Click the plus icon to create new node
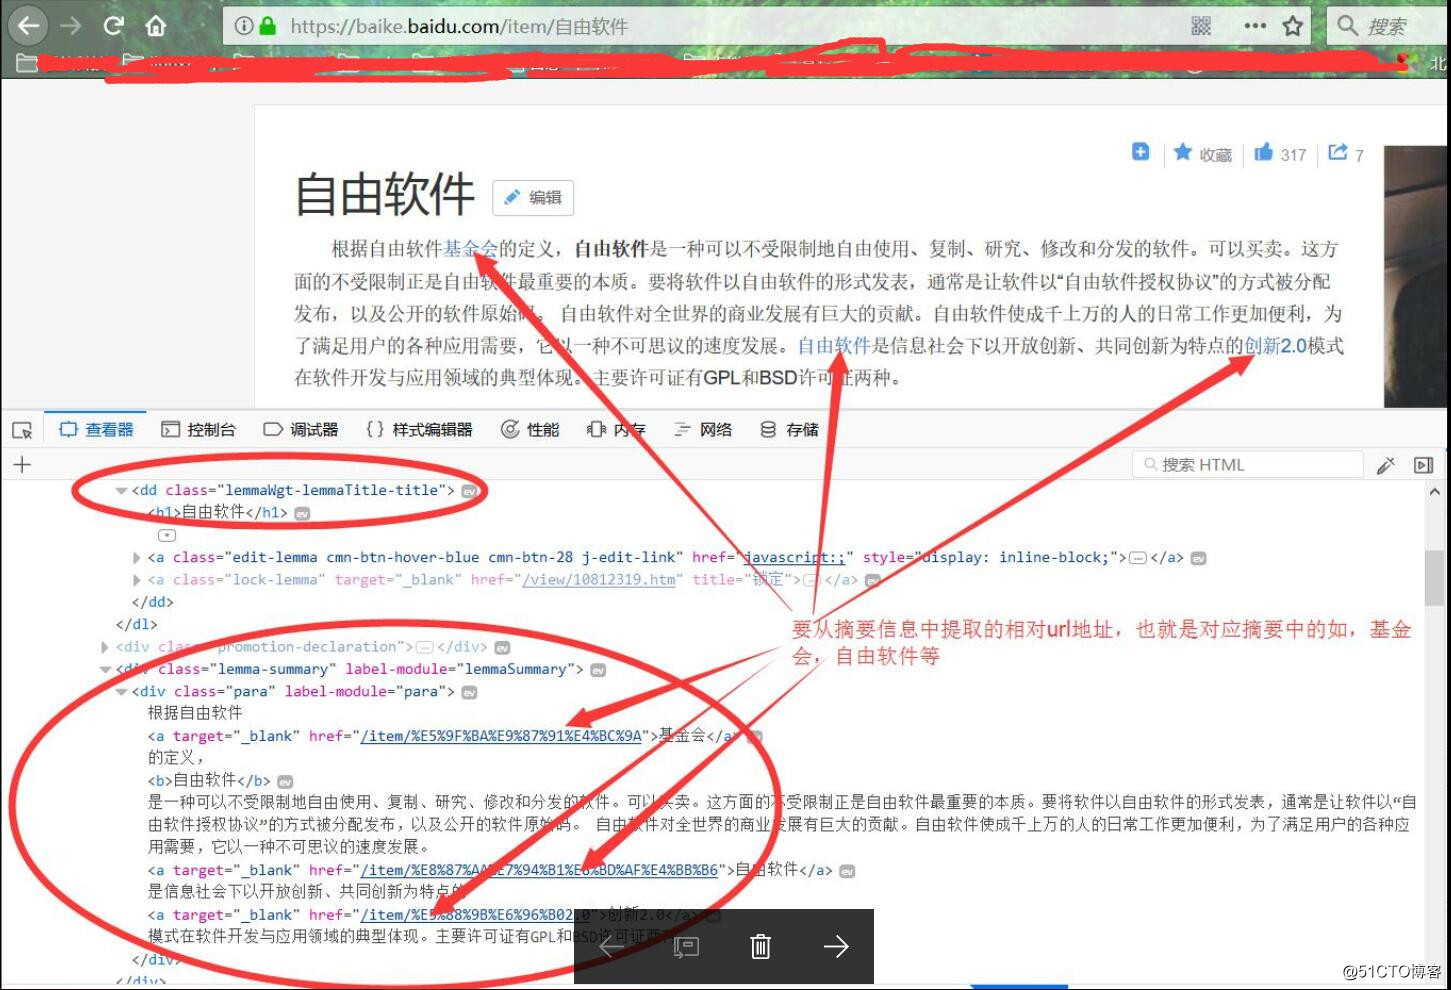 pos(22,464)
